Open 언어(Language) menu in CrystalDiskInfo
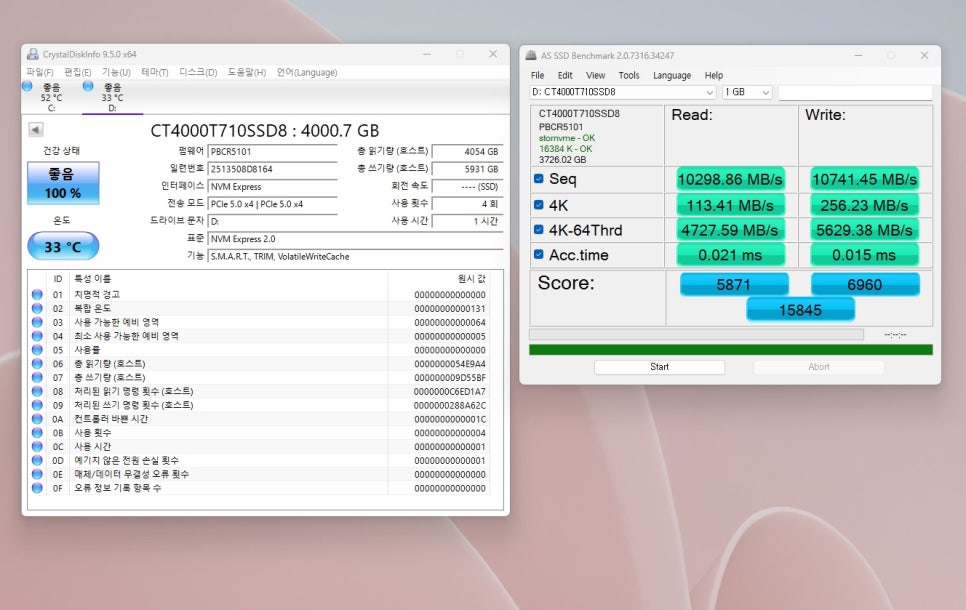 tap(307, 72)
